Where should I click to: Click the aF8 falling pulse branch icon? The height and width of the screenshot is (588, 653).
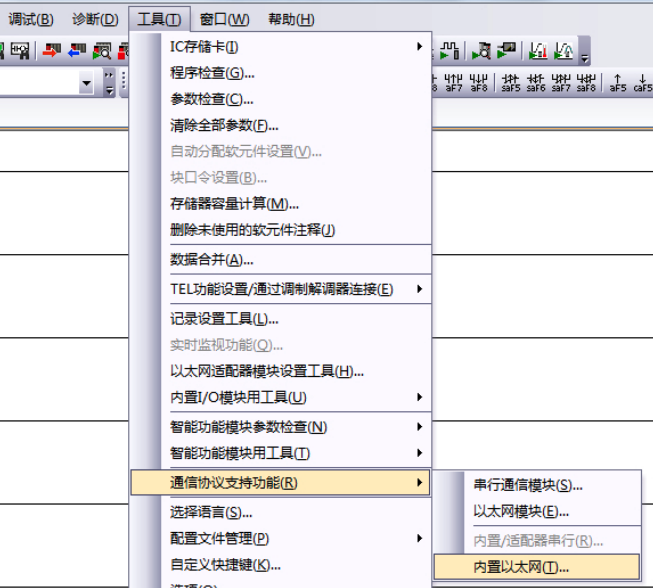(479, 82)
